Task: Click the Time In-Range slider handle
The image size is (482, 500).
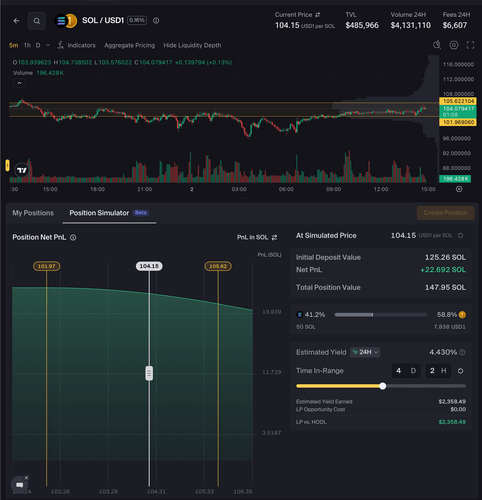Action: click(383, 386)
